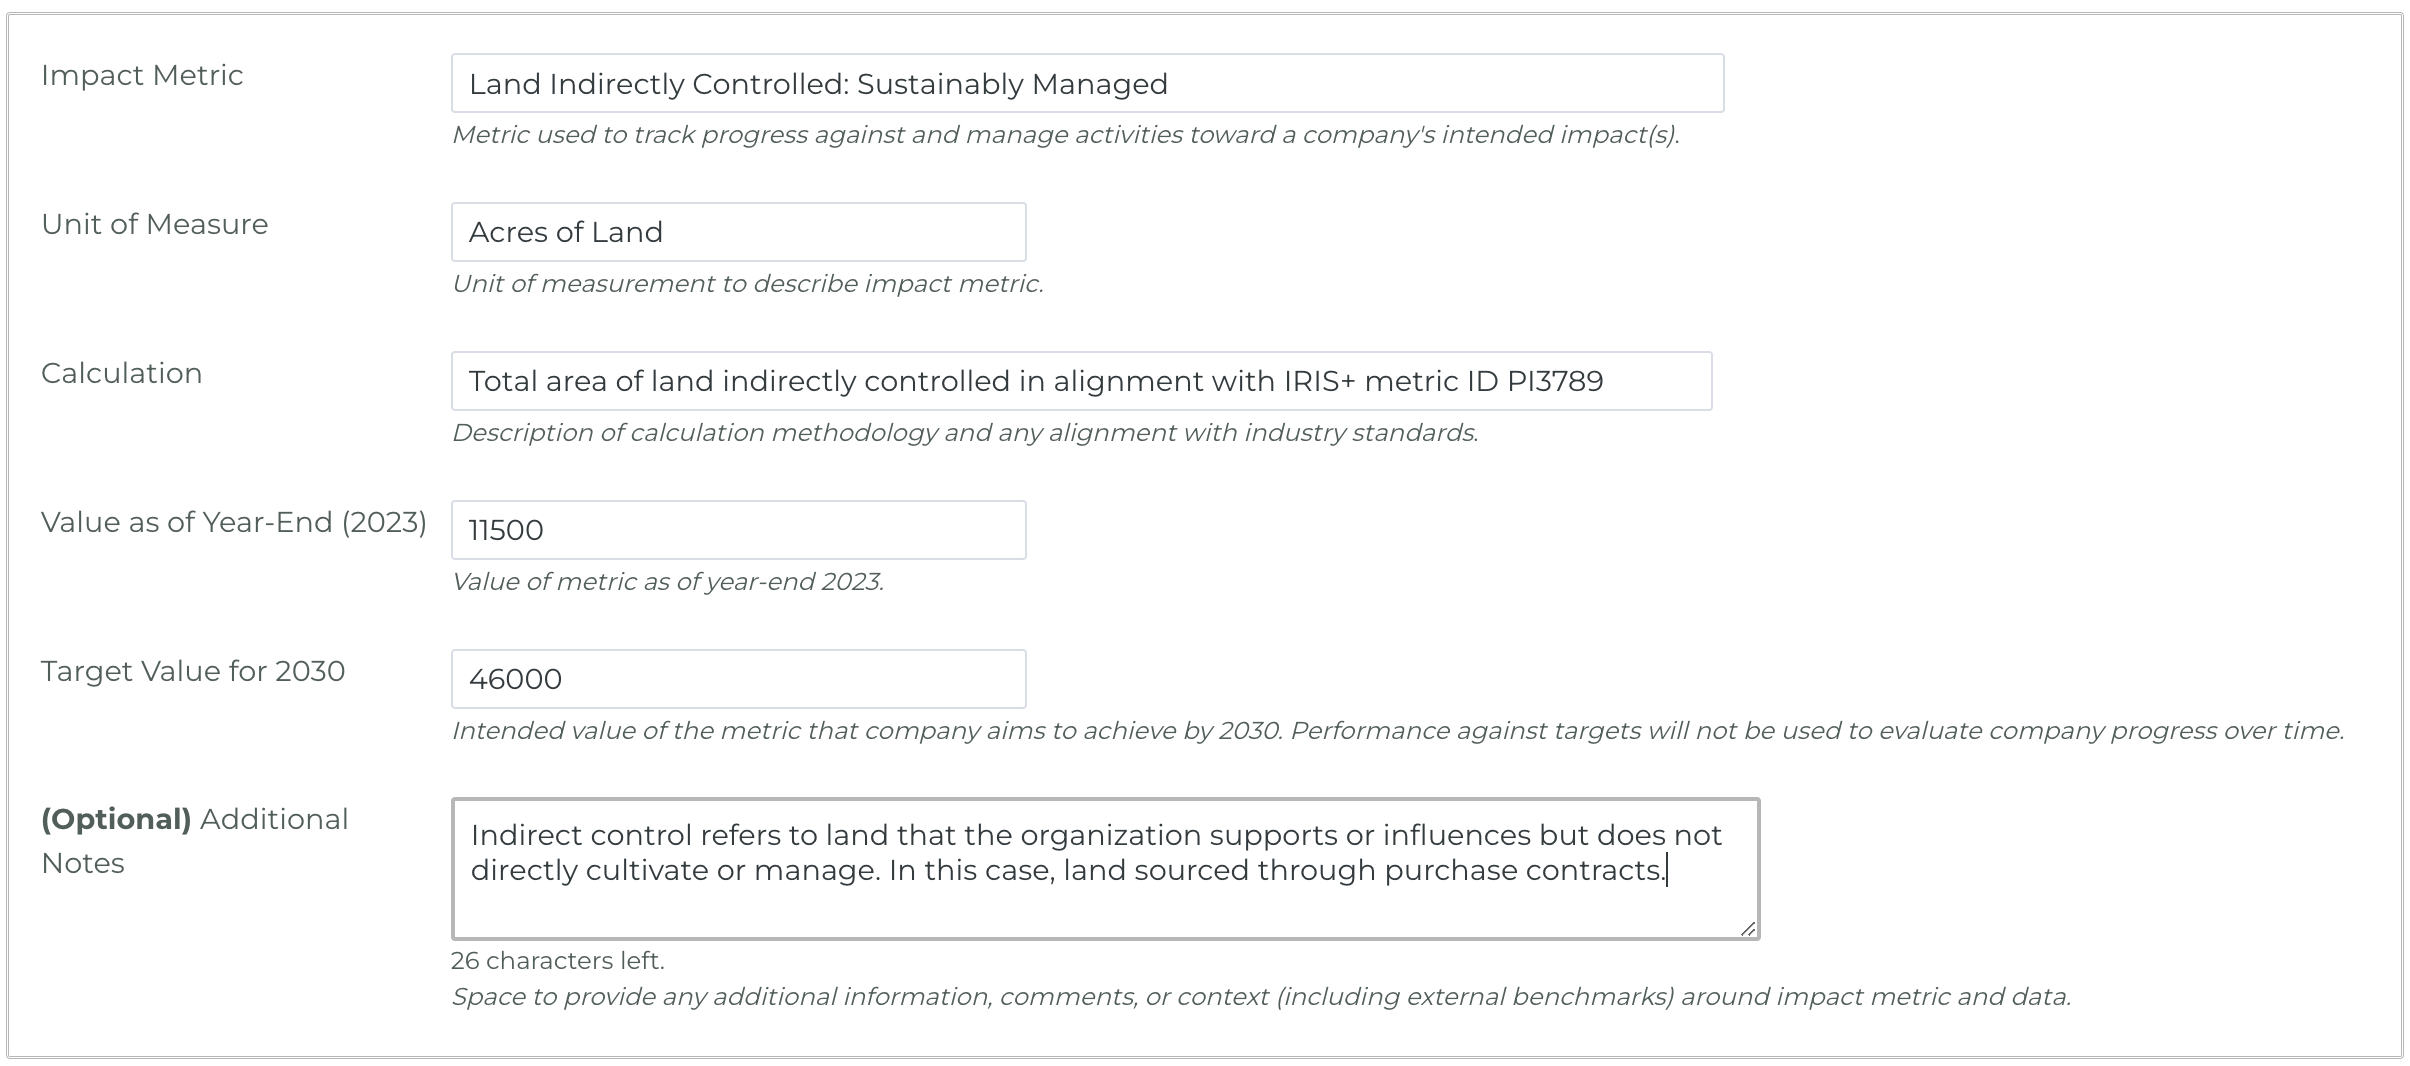Click the "Unit of Measure" label
The width and height of the screenshot is (2410, 1066).
(x=154, y=224)
